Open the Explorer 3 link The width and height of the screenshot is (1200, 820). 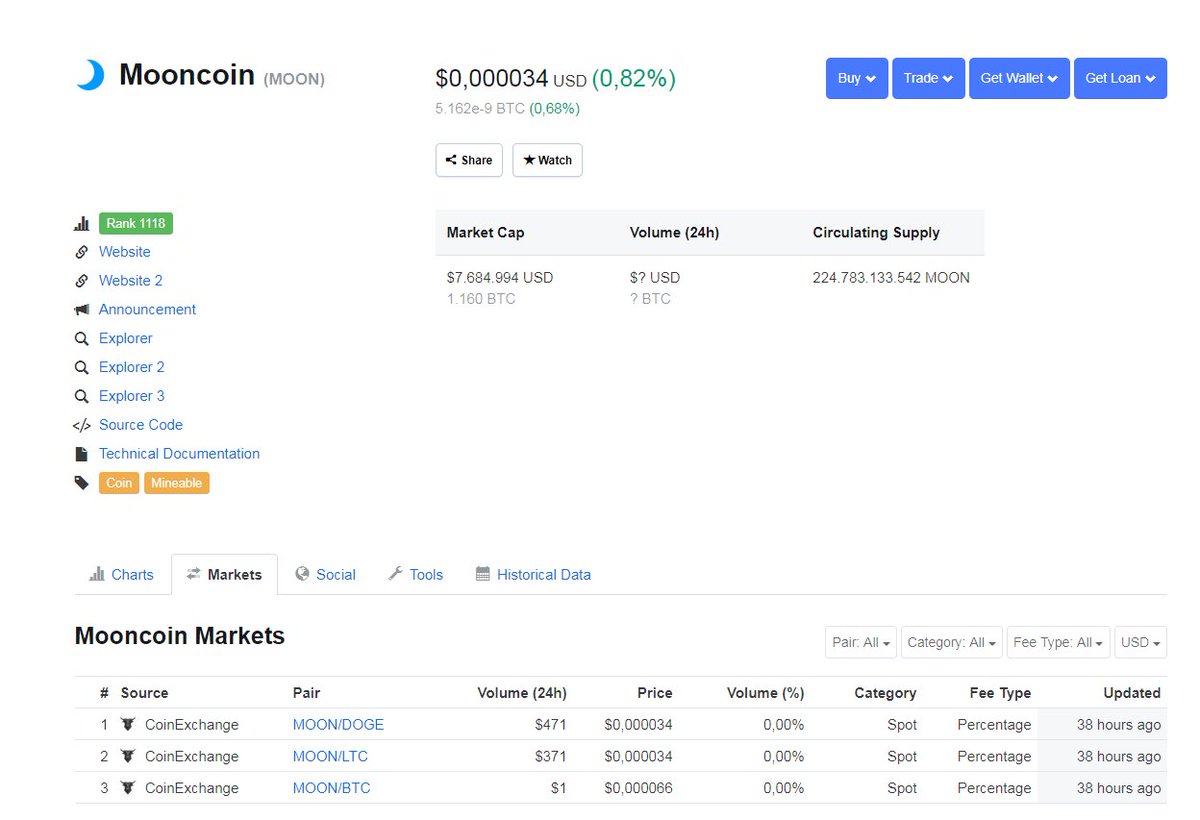tap(132, 396)
